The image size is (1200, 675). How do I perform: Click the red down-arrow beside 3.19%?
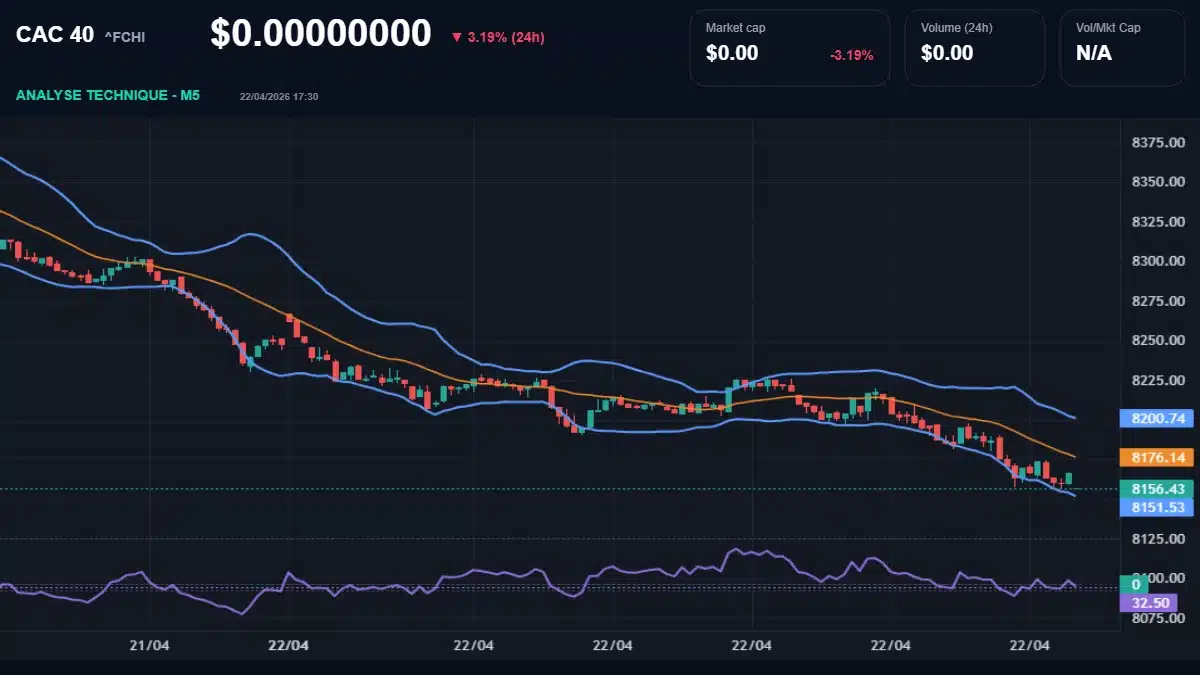pyautogui.click(x=457, y=38)
